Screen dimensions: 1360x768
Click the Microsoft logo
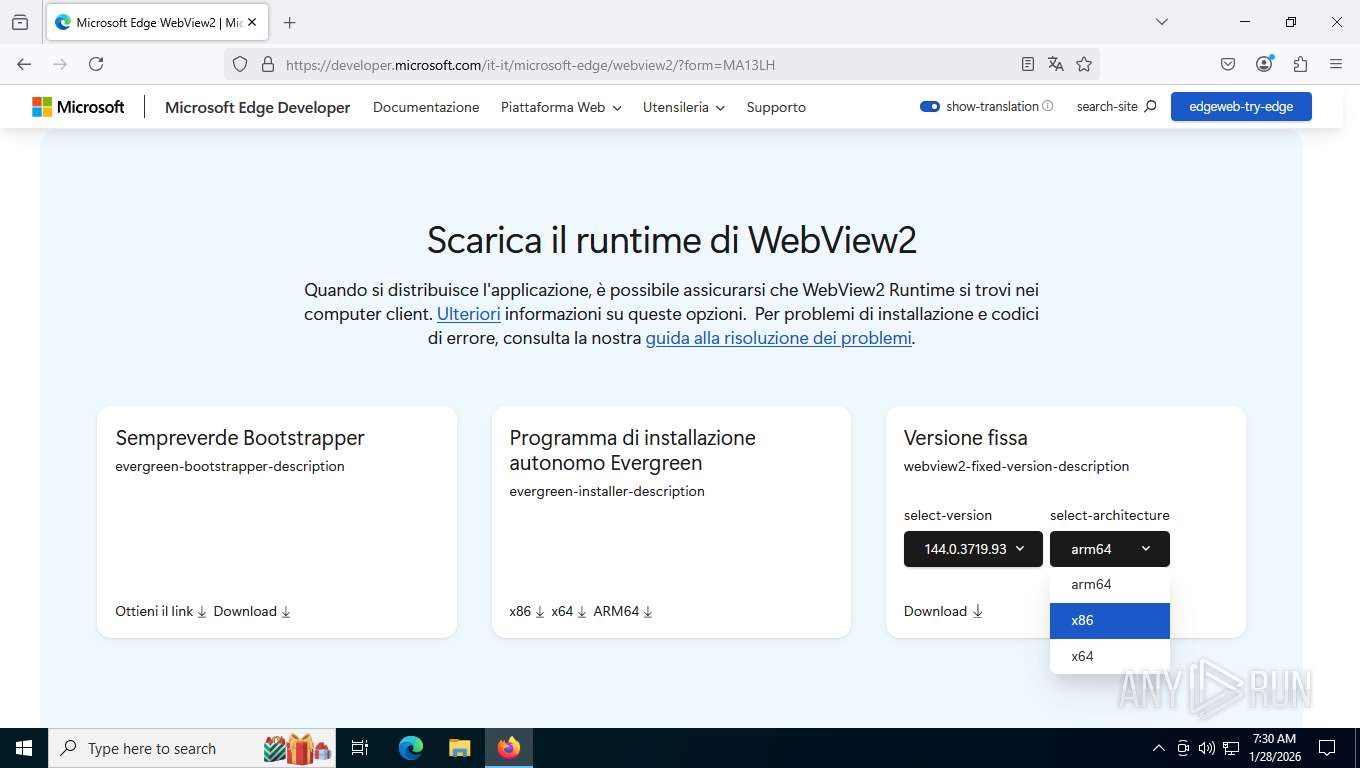point(78,107)
